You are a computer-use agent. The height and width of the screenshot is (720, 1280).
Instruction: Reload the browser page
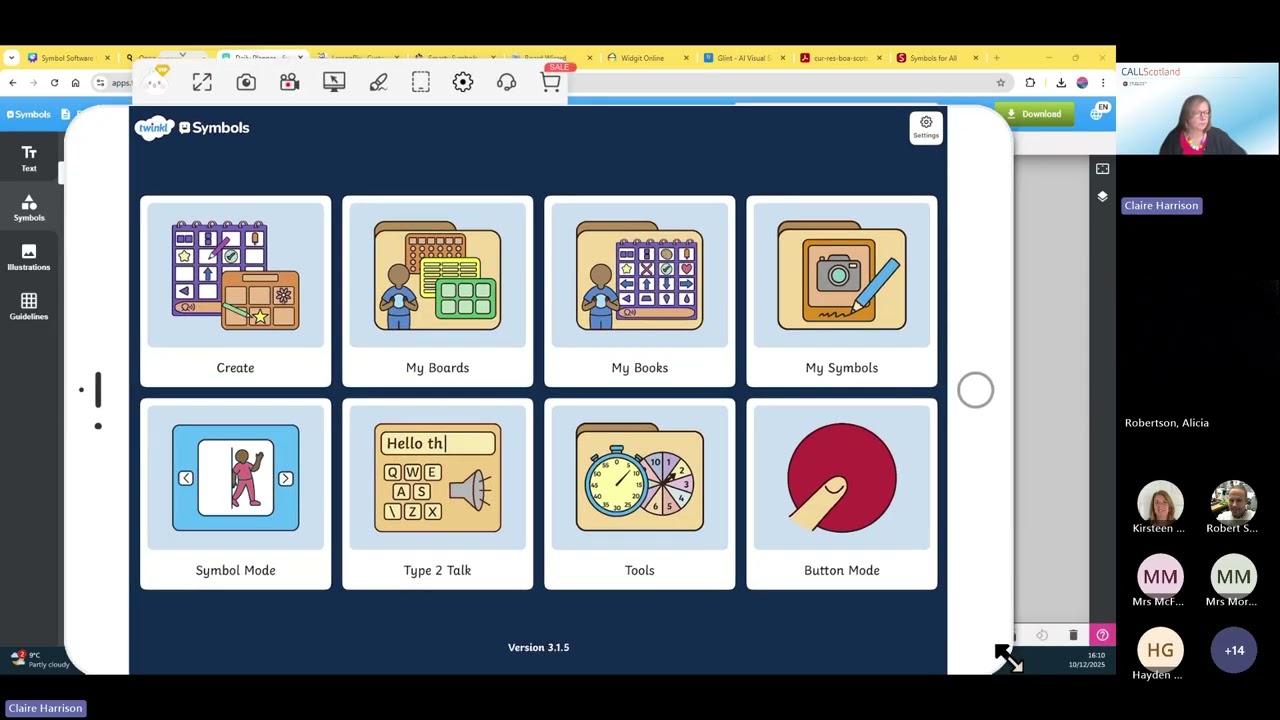(54, 83)
